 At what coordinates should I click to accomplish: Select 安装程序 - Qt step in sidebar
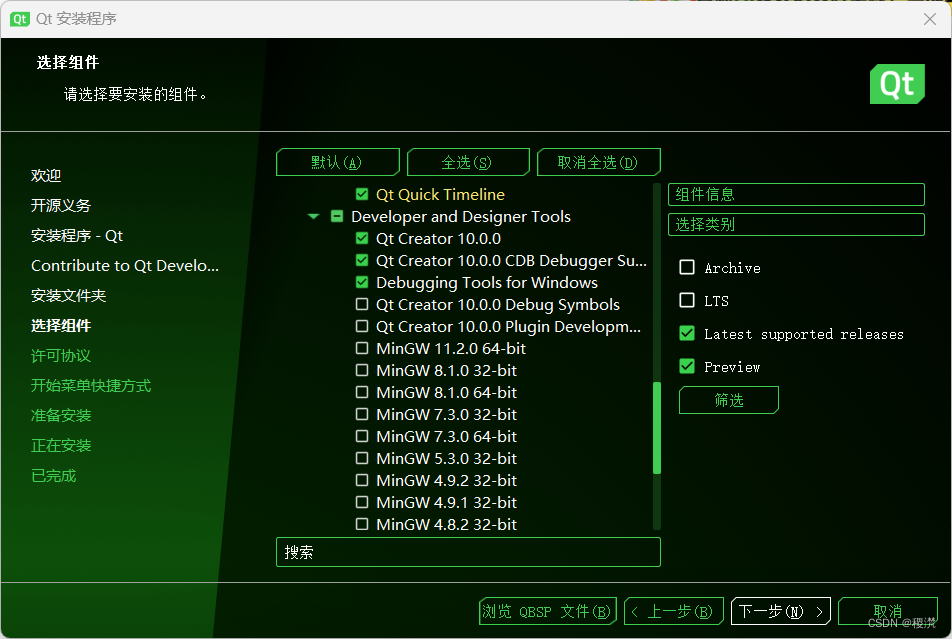pos(77,236)
